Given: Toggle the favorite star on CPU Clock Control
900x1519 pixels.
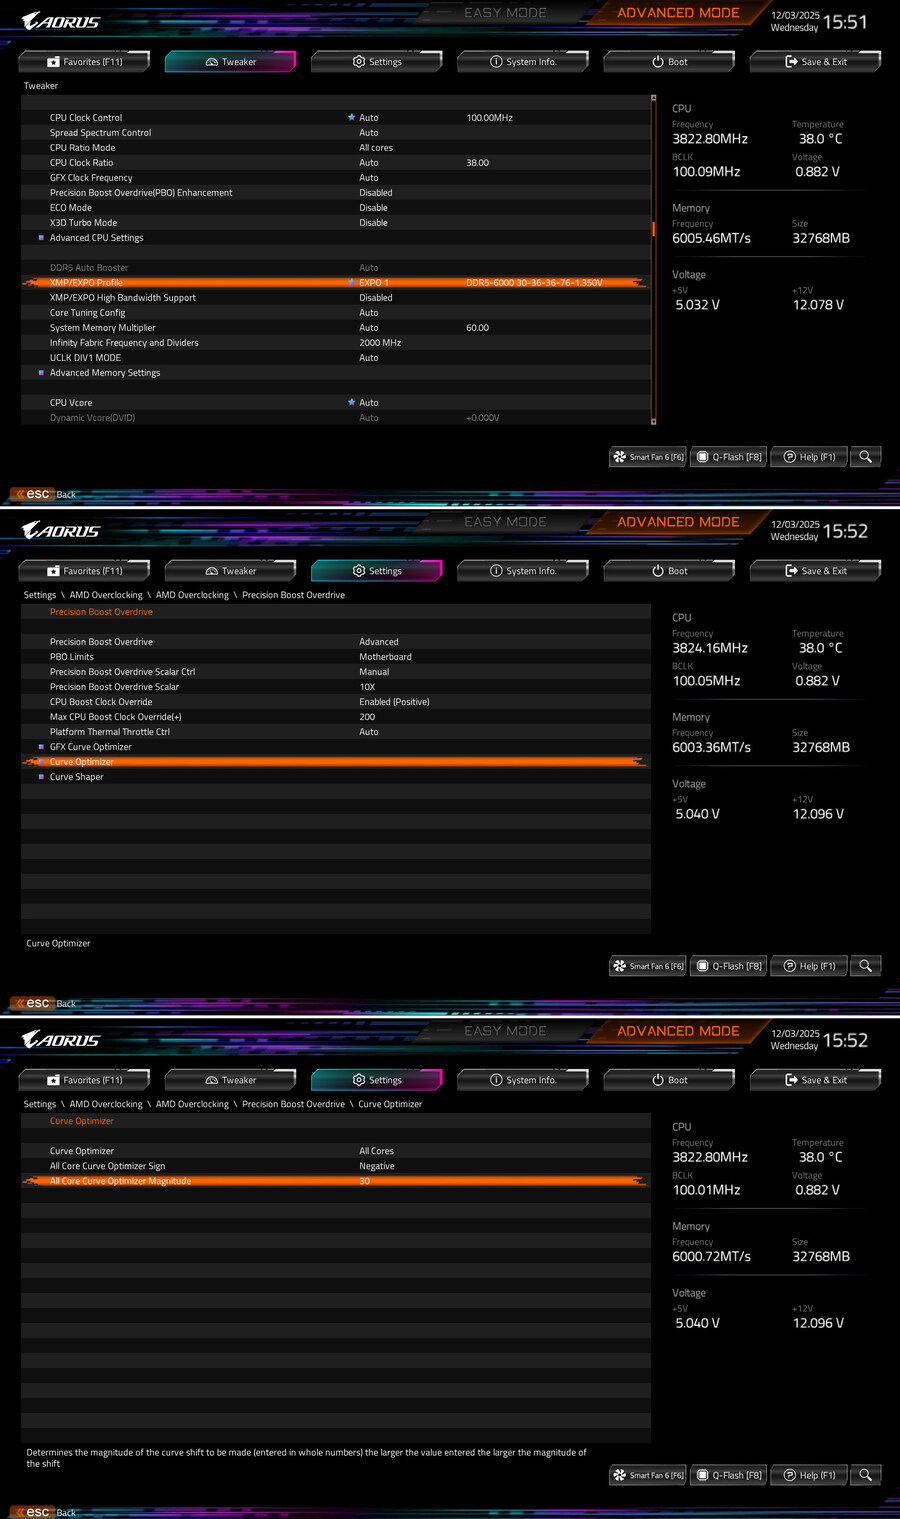Looking at the screenshot, I should 351,117.
